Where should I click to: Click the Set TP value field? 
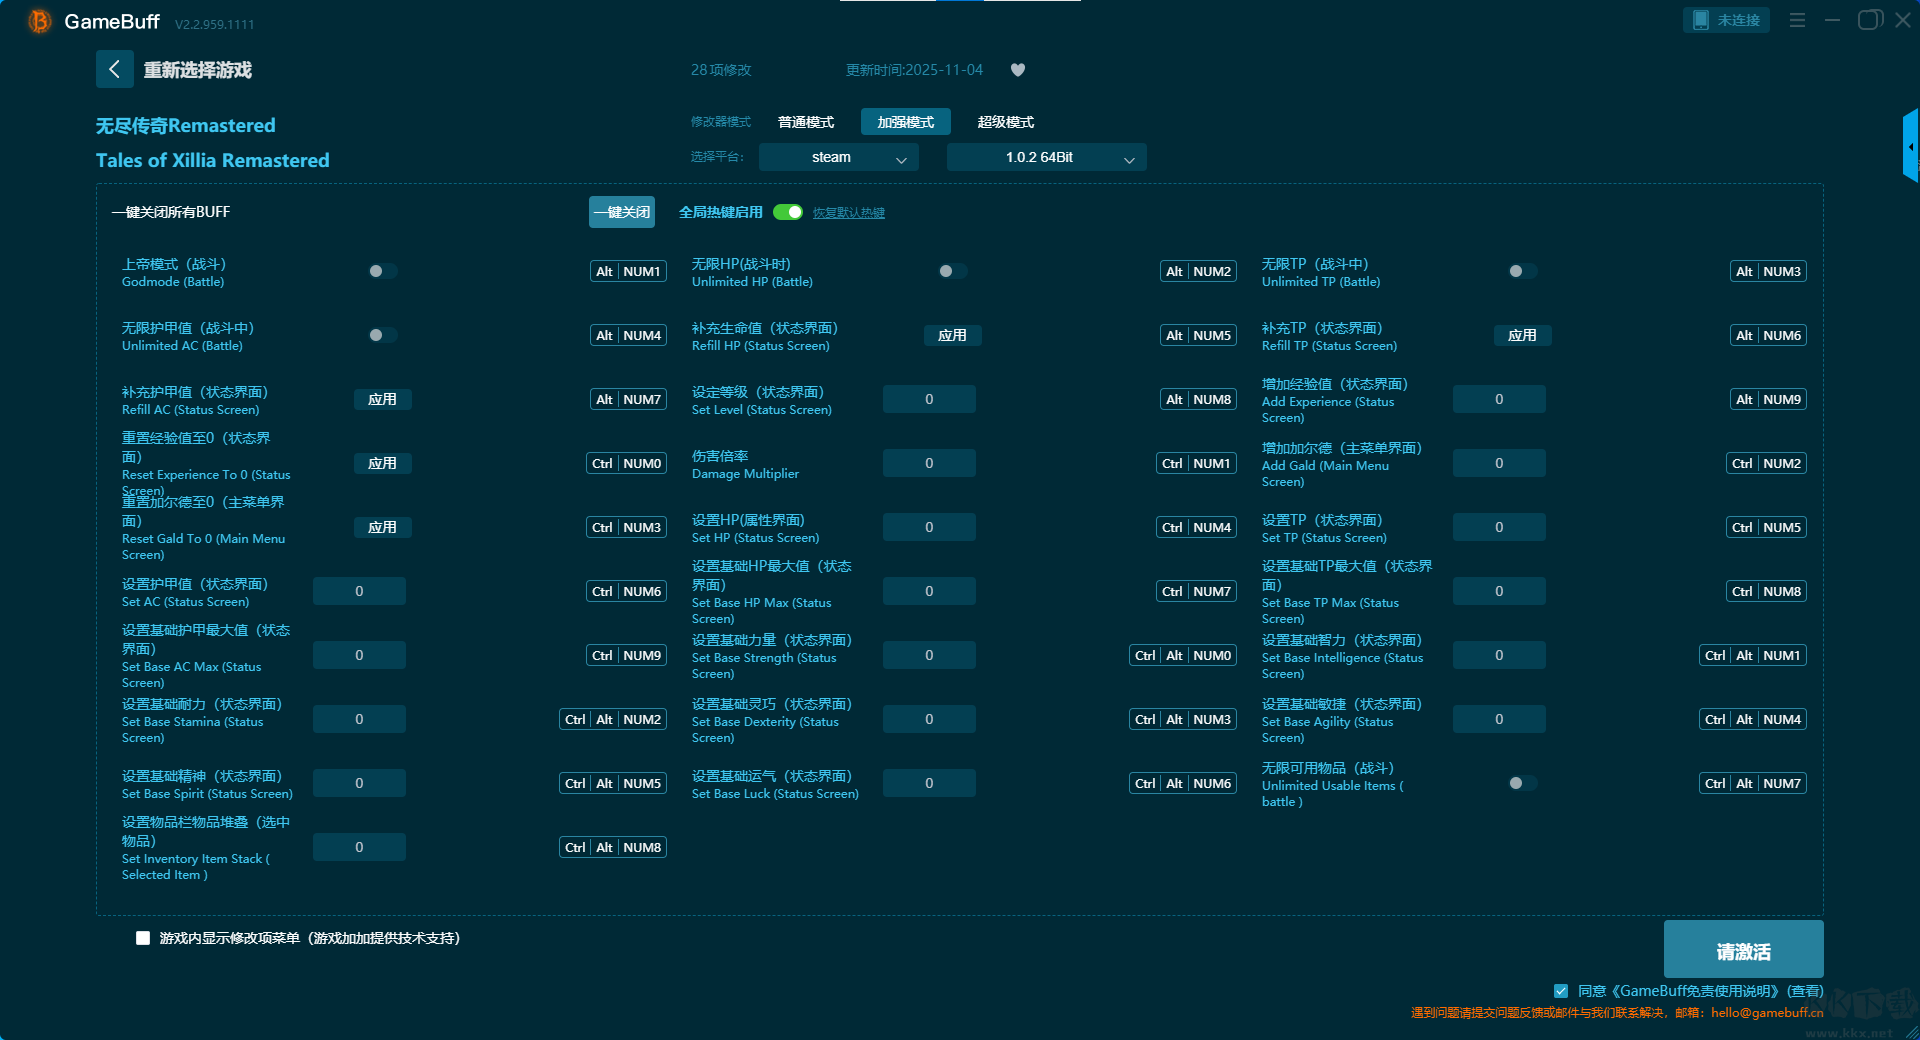(x=1499, y=527)
